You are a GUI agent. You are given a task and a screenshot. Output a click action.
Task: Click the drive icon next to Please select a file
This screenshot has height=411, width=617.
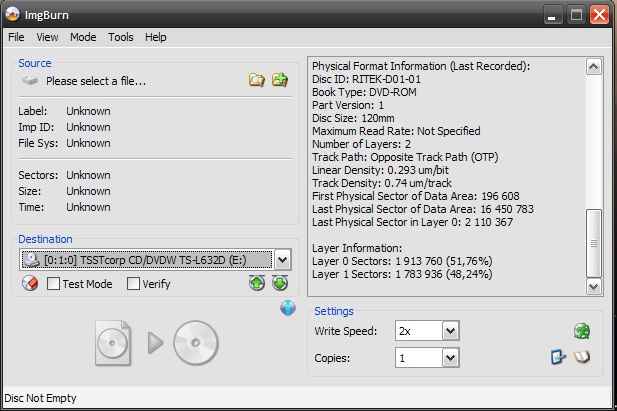tap(30, 81)
